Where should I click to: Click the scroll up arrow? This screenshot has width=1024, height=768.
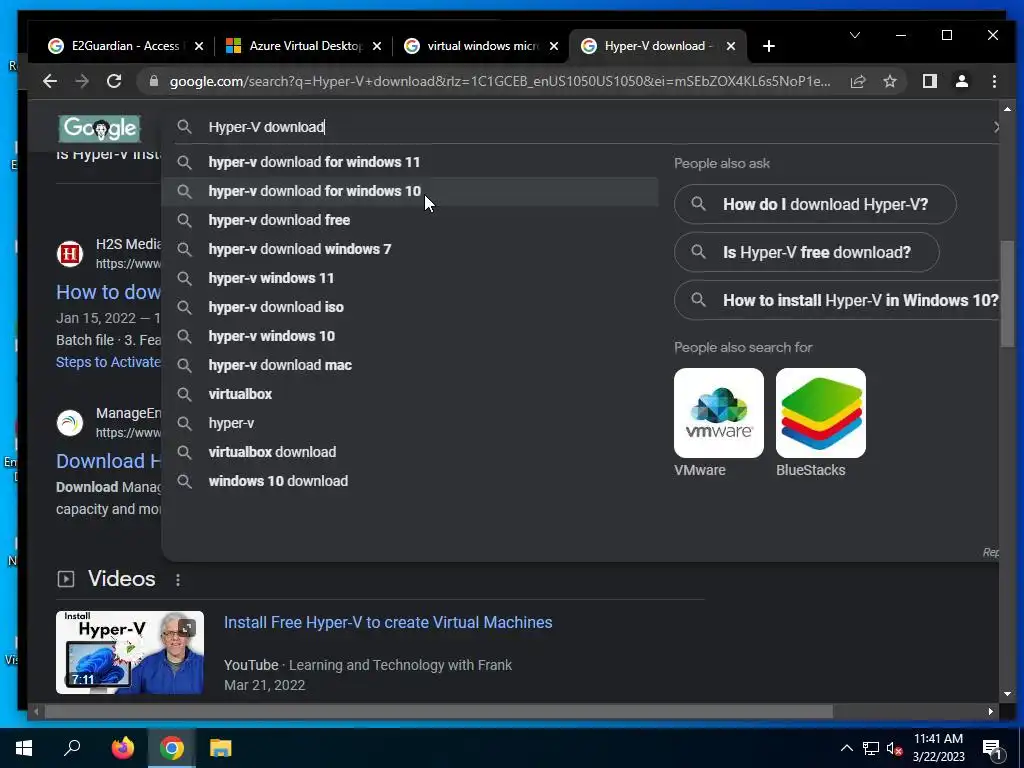point(1007,109)
